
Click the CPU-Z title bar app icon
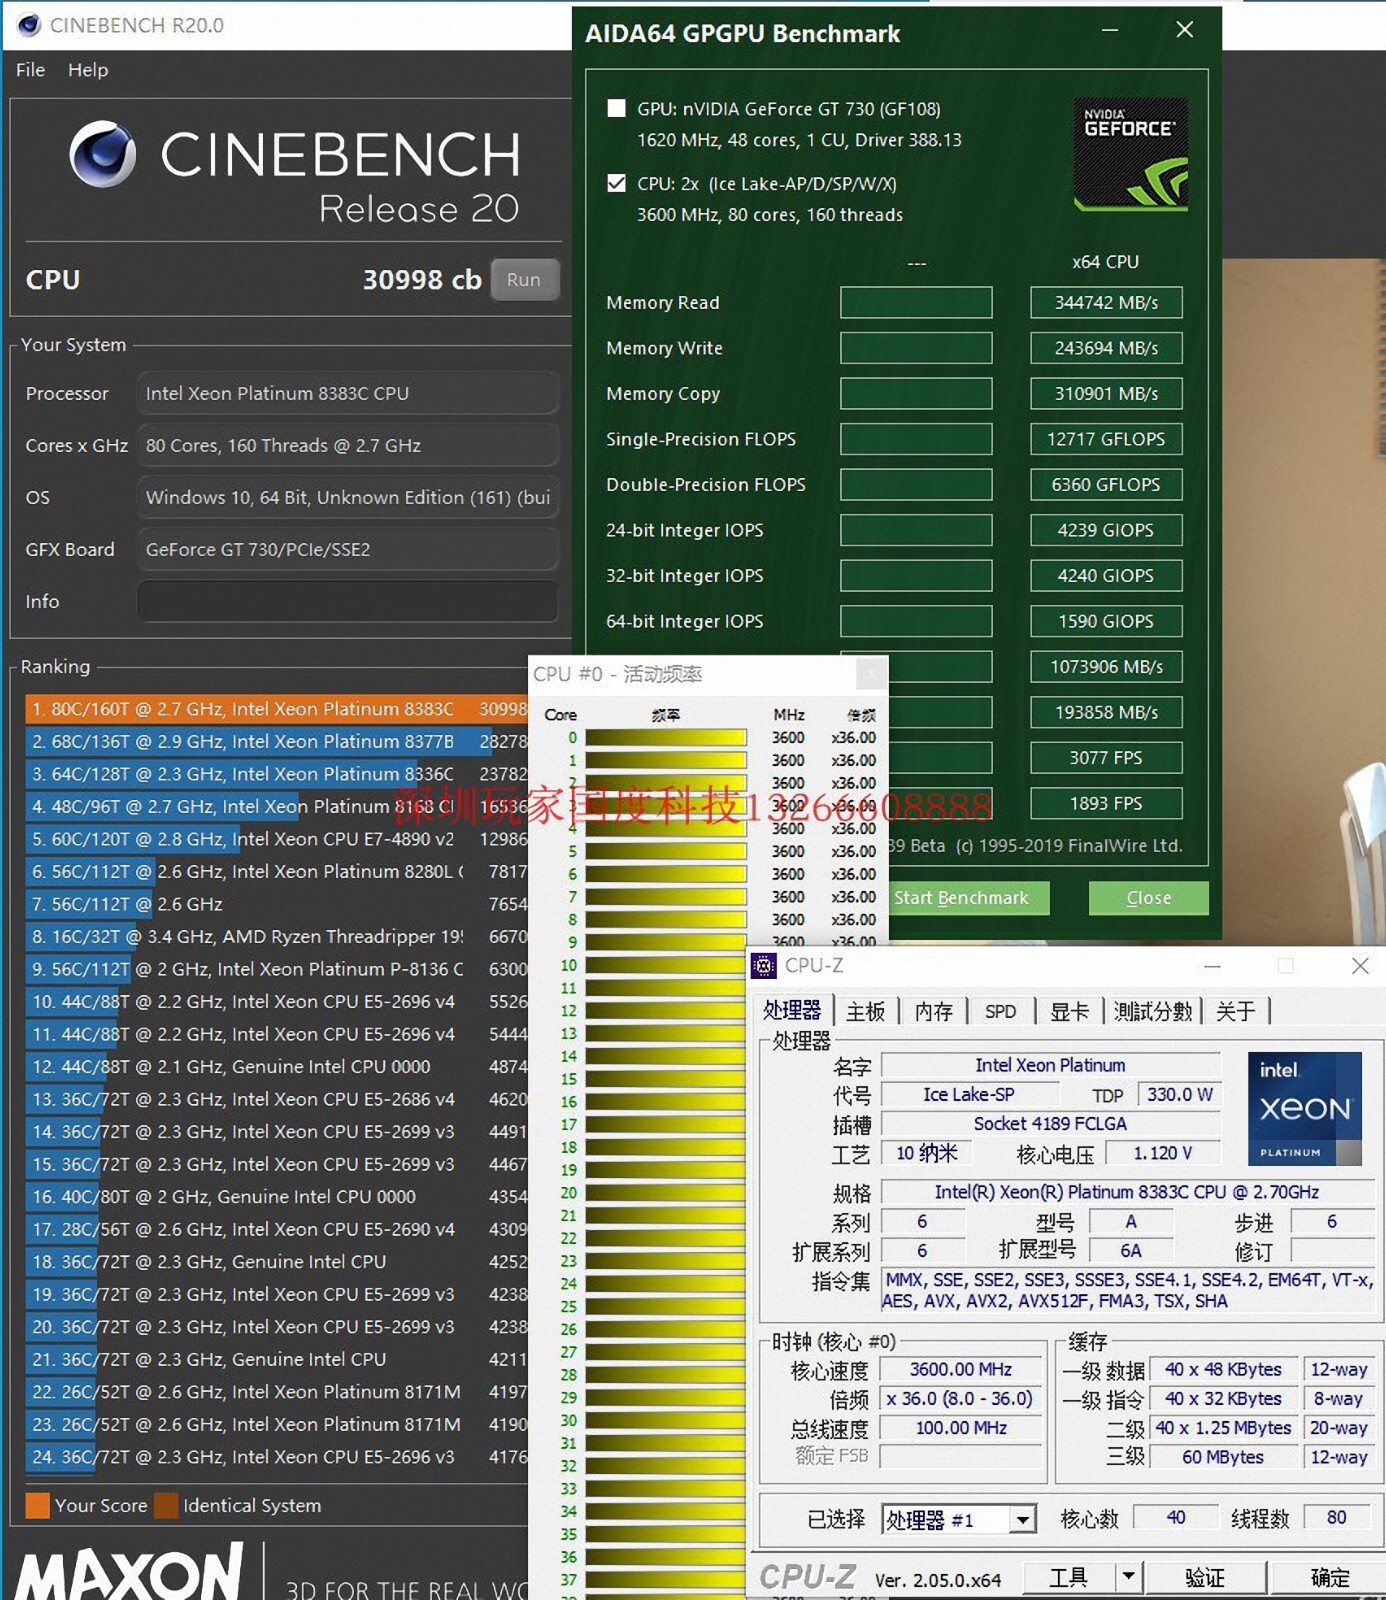[x=764, y=966]
